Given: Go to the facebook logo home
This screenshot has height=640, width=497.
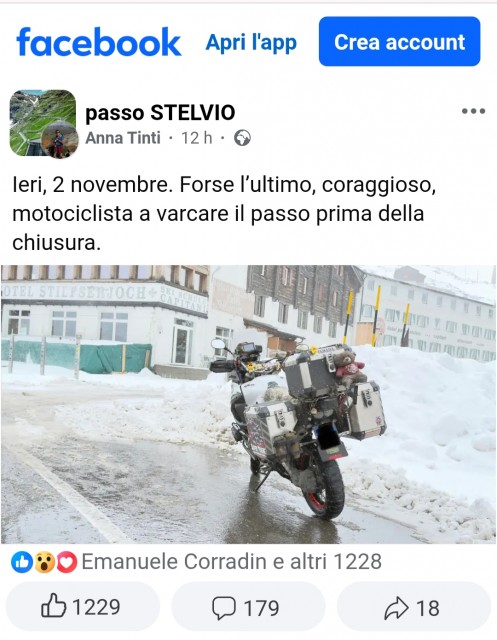Looking at the screenshot, I should point(98,42).
